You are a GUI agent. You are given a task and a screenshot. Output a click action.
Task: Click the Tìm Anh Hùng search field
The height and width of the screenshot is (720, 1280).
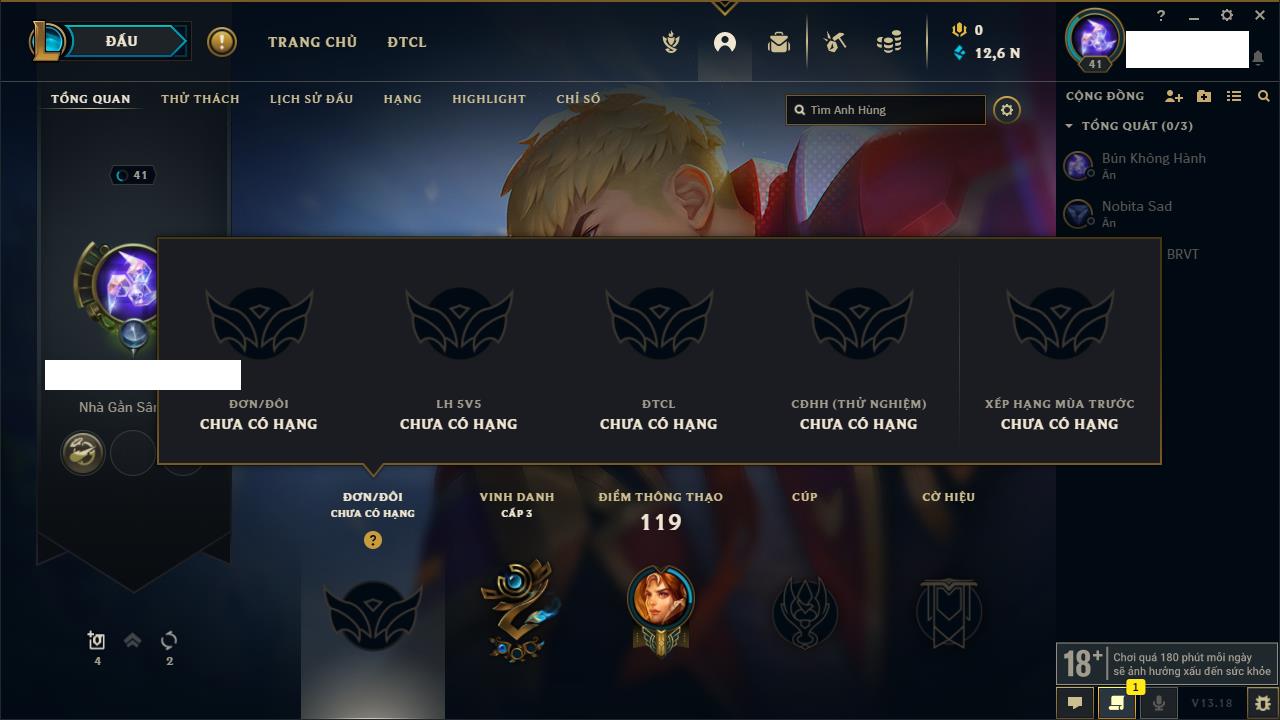[x=886, y=110]
